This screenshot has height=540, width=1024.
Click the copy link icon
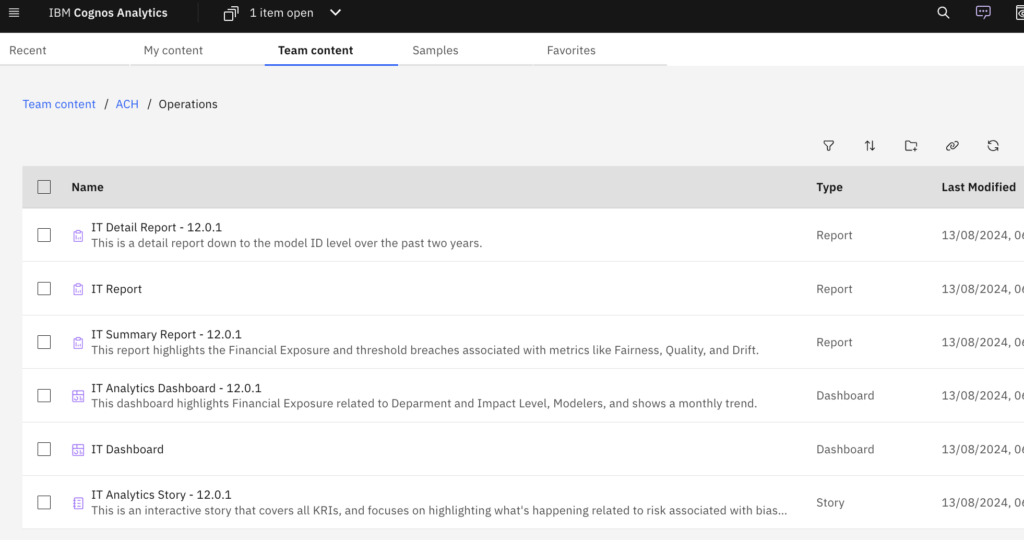tap(952, 146)
